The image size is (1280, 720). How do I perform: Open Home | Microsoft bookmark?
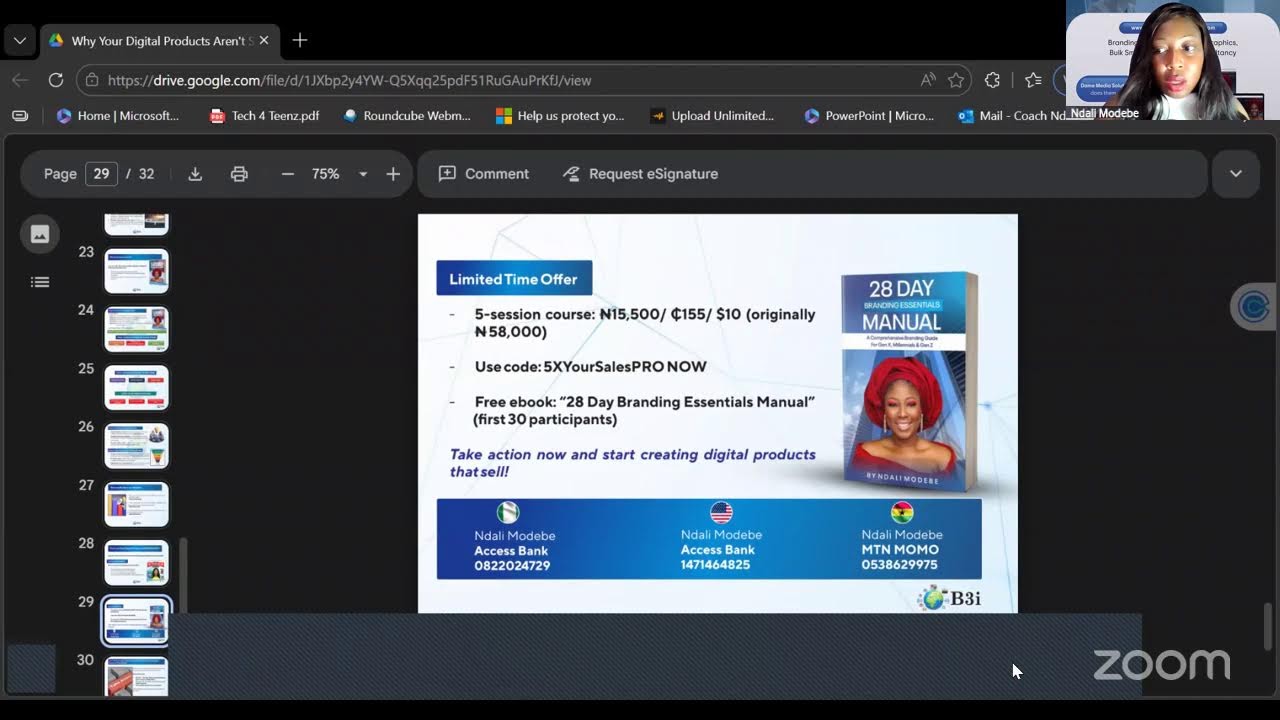[117, 116]
